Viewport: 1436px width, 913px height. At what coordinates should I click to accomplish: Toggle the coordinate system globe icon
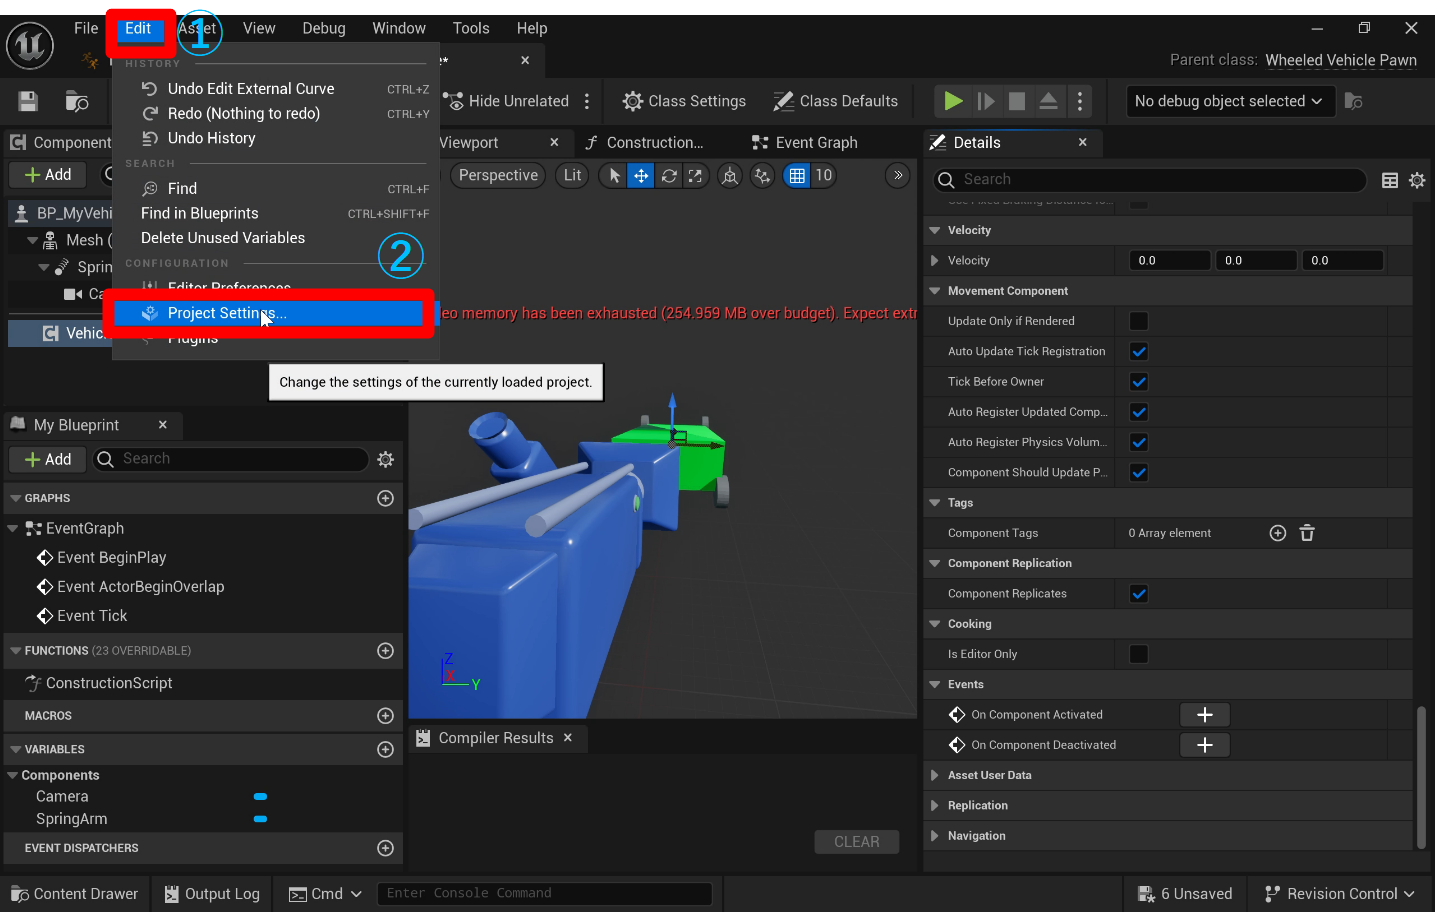click(730, 176)
